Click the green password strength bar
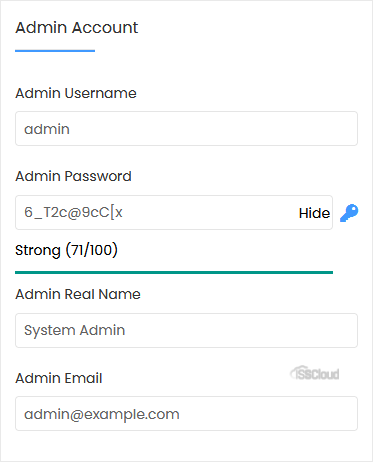Image resolution: width=373 pixels, height=462 pixels. coord(174,272)
